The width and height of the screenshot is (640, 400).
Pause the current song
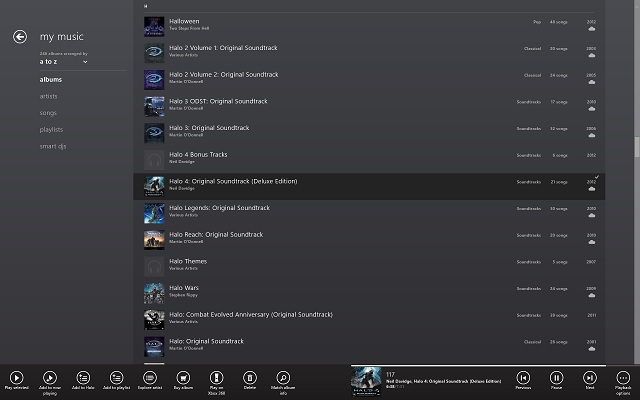pos(556,378)
